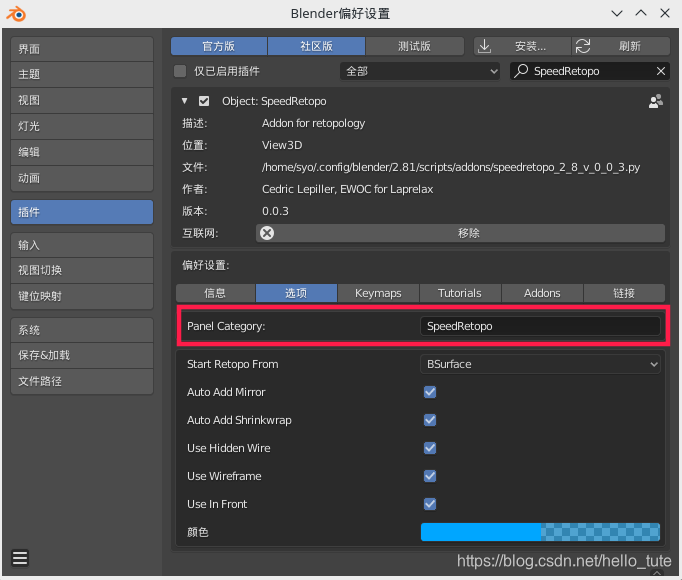Open the 系统 preferences section

[x=82, y=330]
